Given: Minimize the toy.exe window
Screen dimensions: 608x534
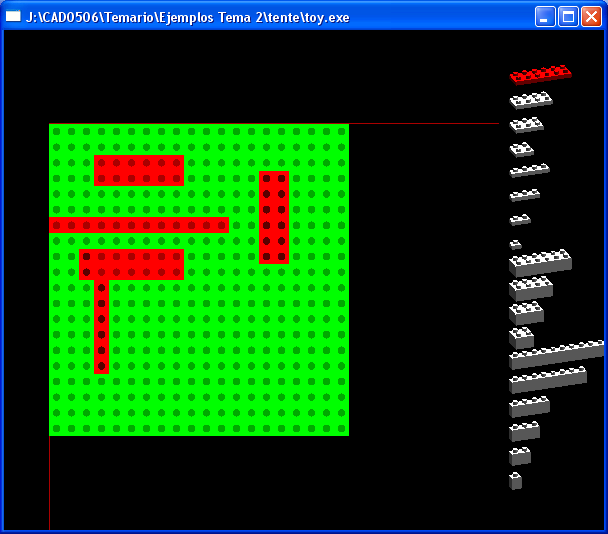Looking at the screenshot, I should (545, 17).
